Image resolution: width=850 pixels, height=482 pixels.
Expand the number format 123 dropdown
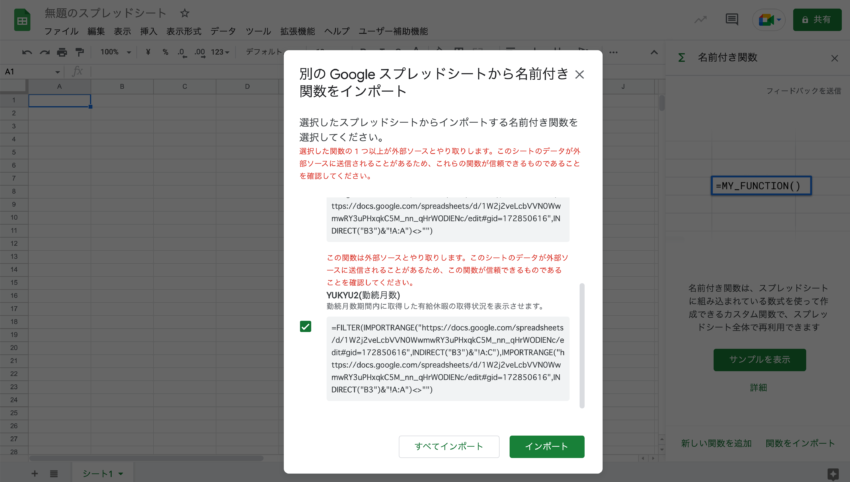point(221,52)
